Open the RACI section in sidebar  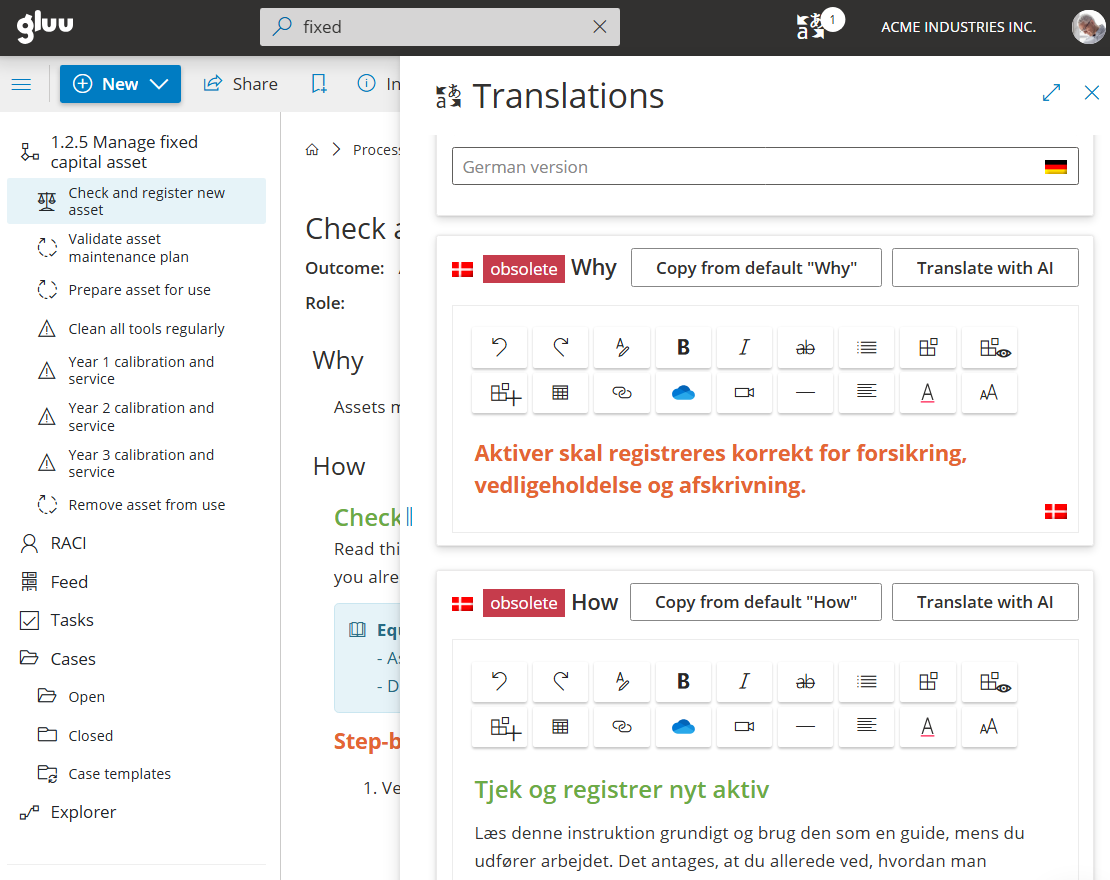point(68,543)
